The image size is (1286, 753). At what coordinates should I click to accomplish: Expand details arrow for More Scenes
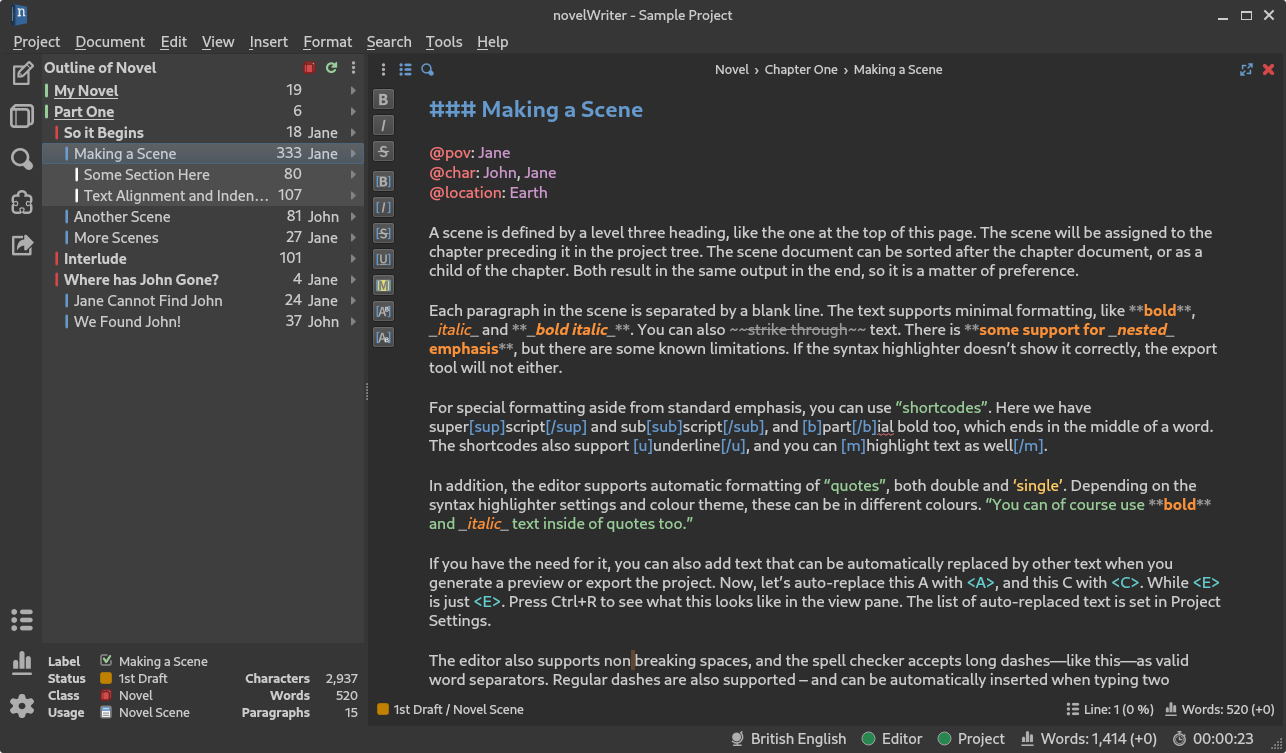pos(353,237)
